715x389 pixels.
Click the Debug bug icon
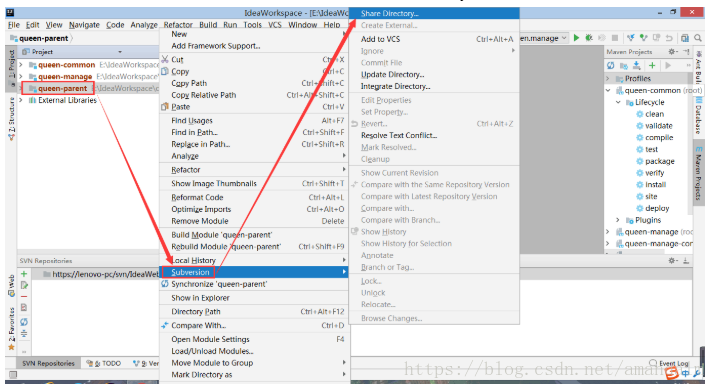click(x=589, y=38)
